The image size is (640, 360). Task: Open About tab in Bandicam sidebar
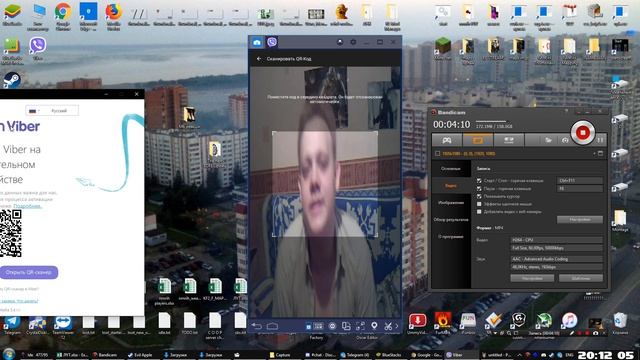pyautogui.click(x=451, y=237)
